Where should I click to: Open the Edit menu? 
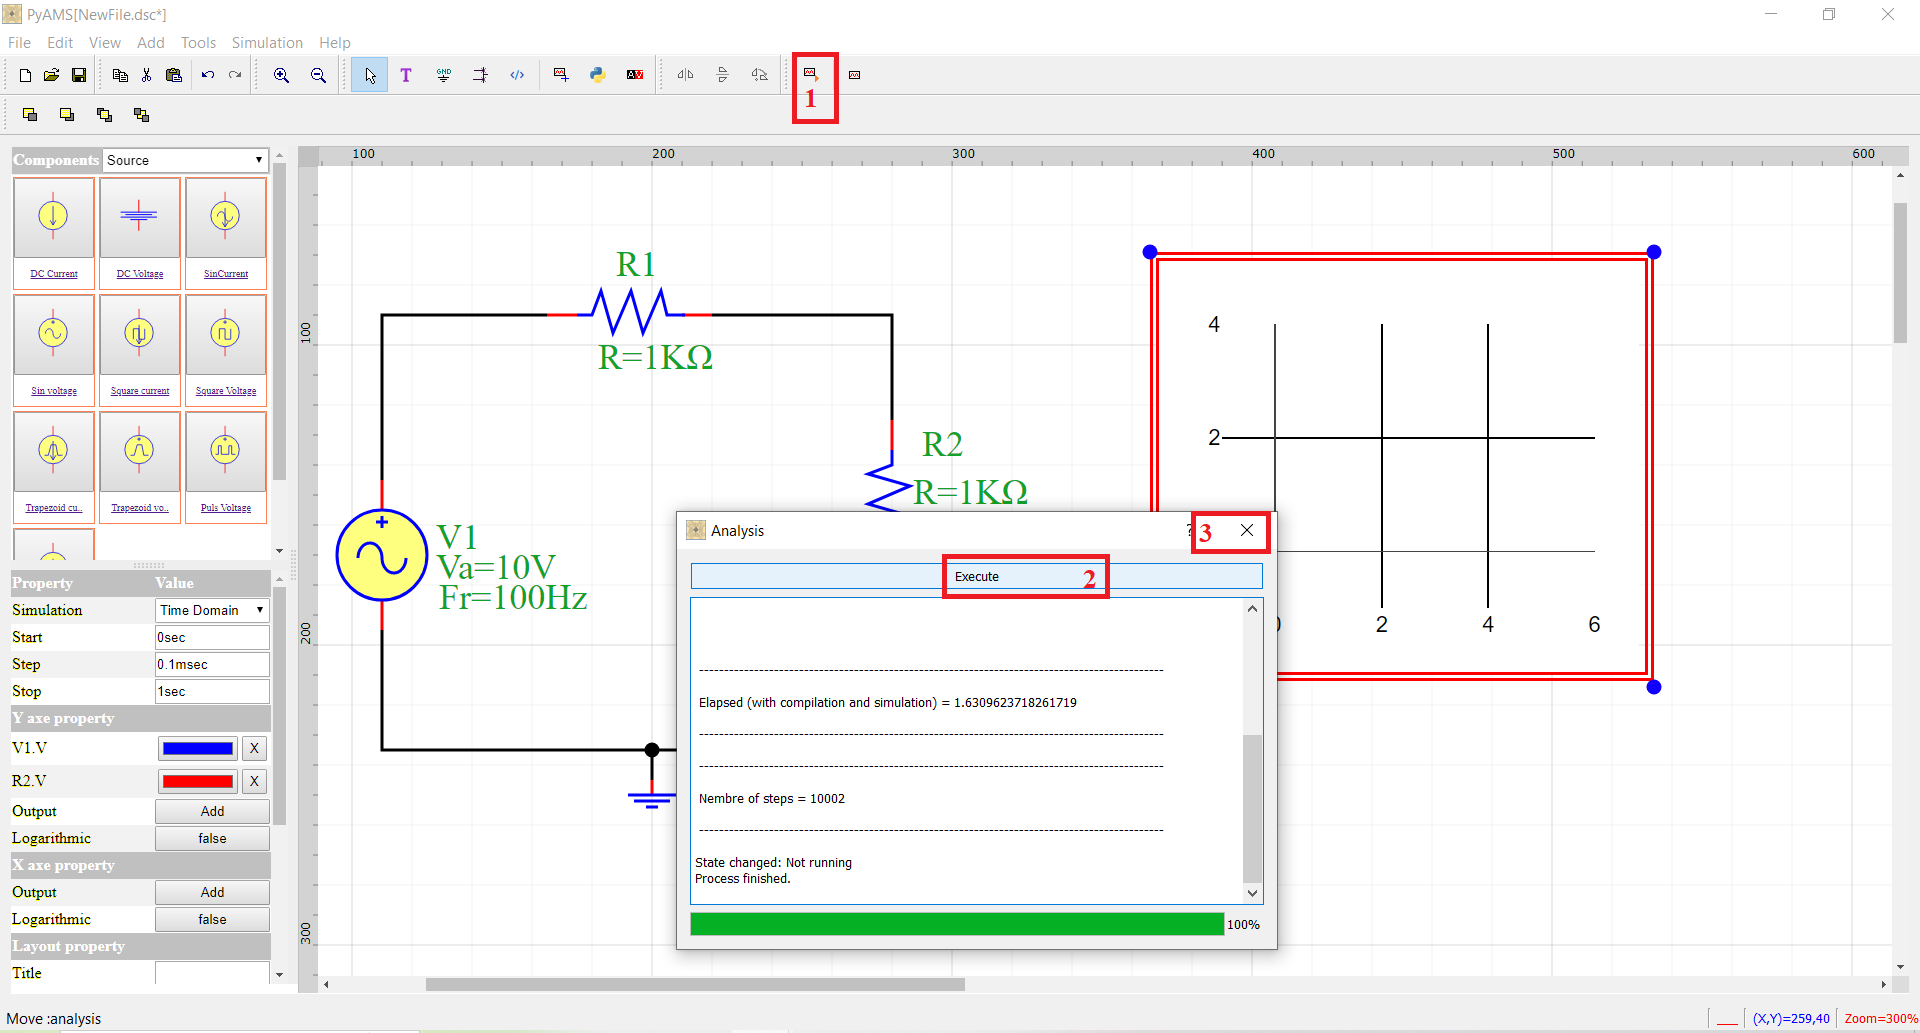click(x=60, y=43)
